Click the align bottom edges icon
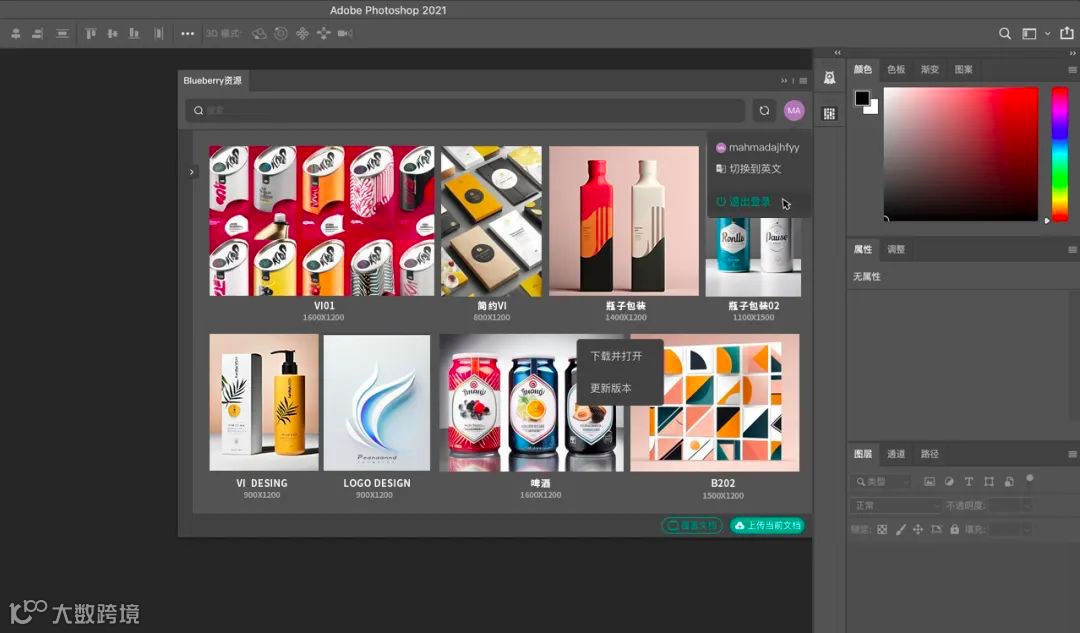 (134, 33)
